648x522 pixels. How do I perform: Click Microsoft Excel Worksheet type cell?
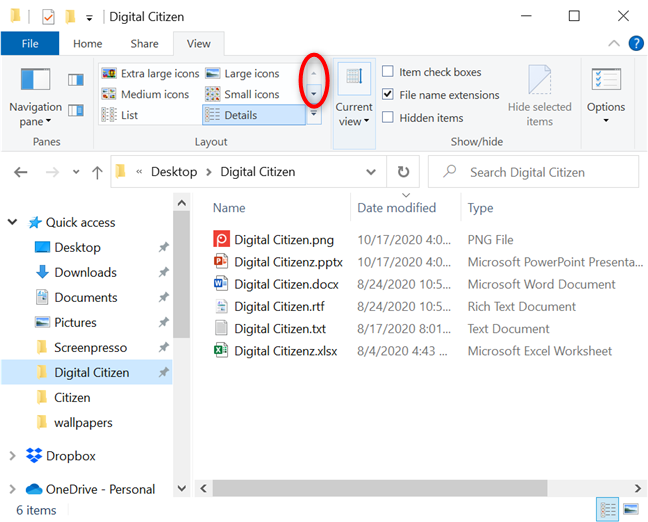pyautogui.click(x=539, y=351)
